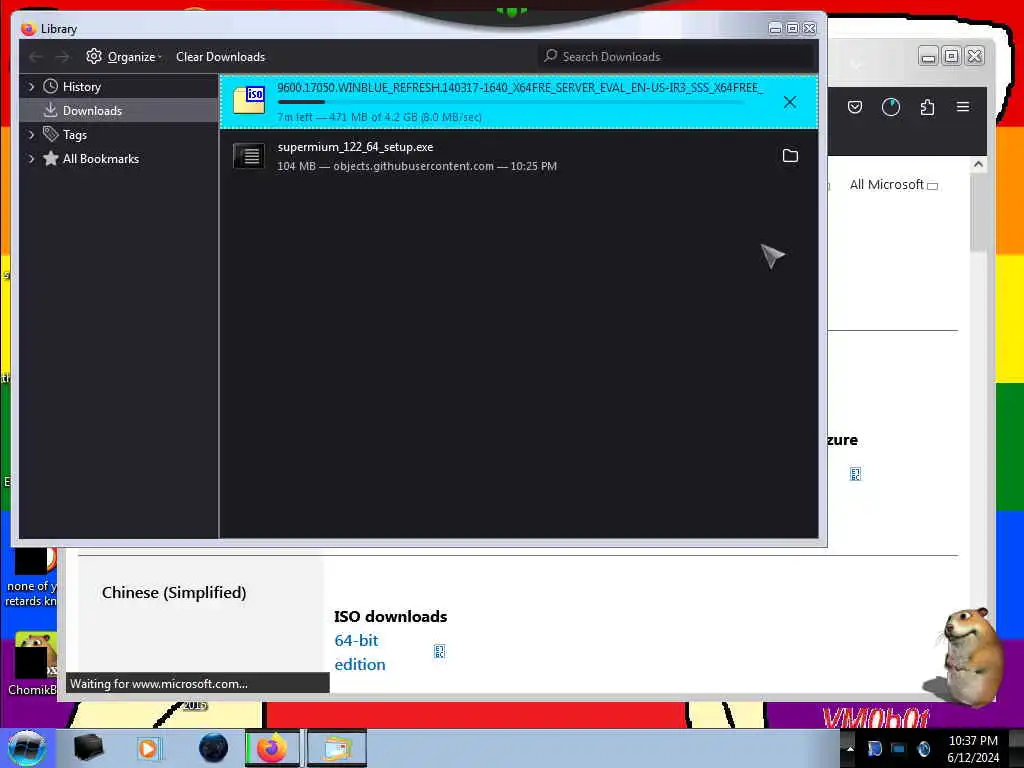Click the 64-bit edition ISO download link
The height and width of the screenshot is (768, 1024).
coord(360,652)
